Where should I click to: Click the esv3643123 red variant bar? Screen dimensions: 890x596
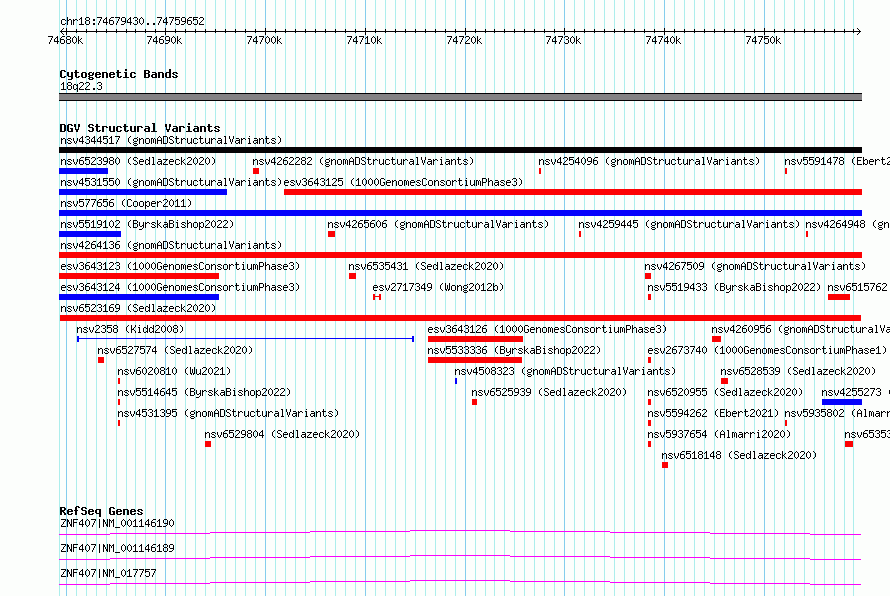pyautogui.click(x=139, y=276)
